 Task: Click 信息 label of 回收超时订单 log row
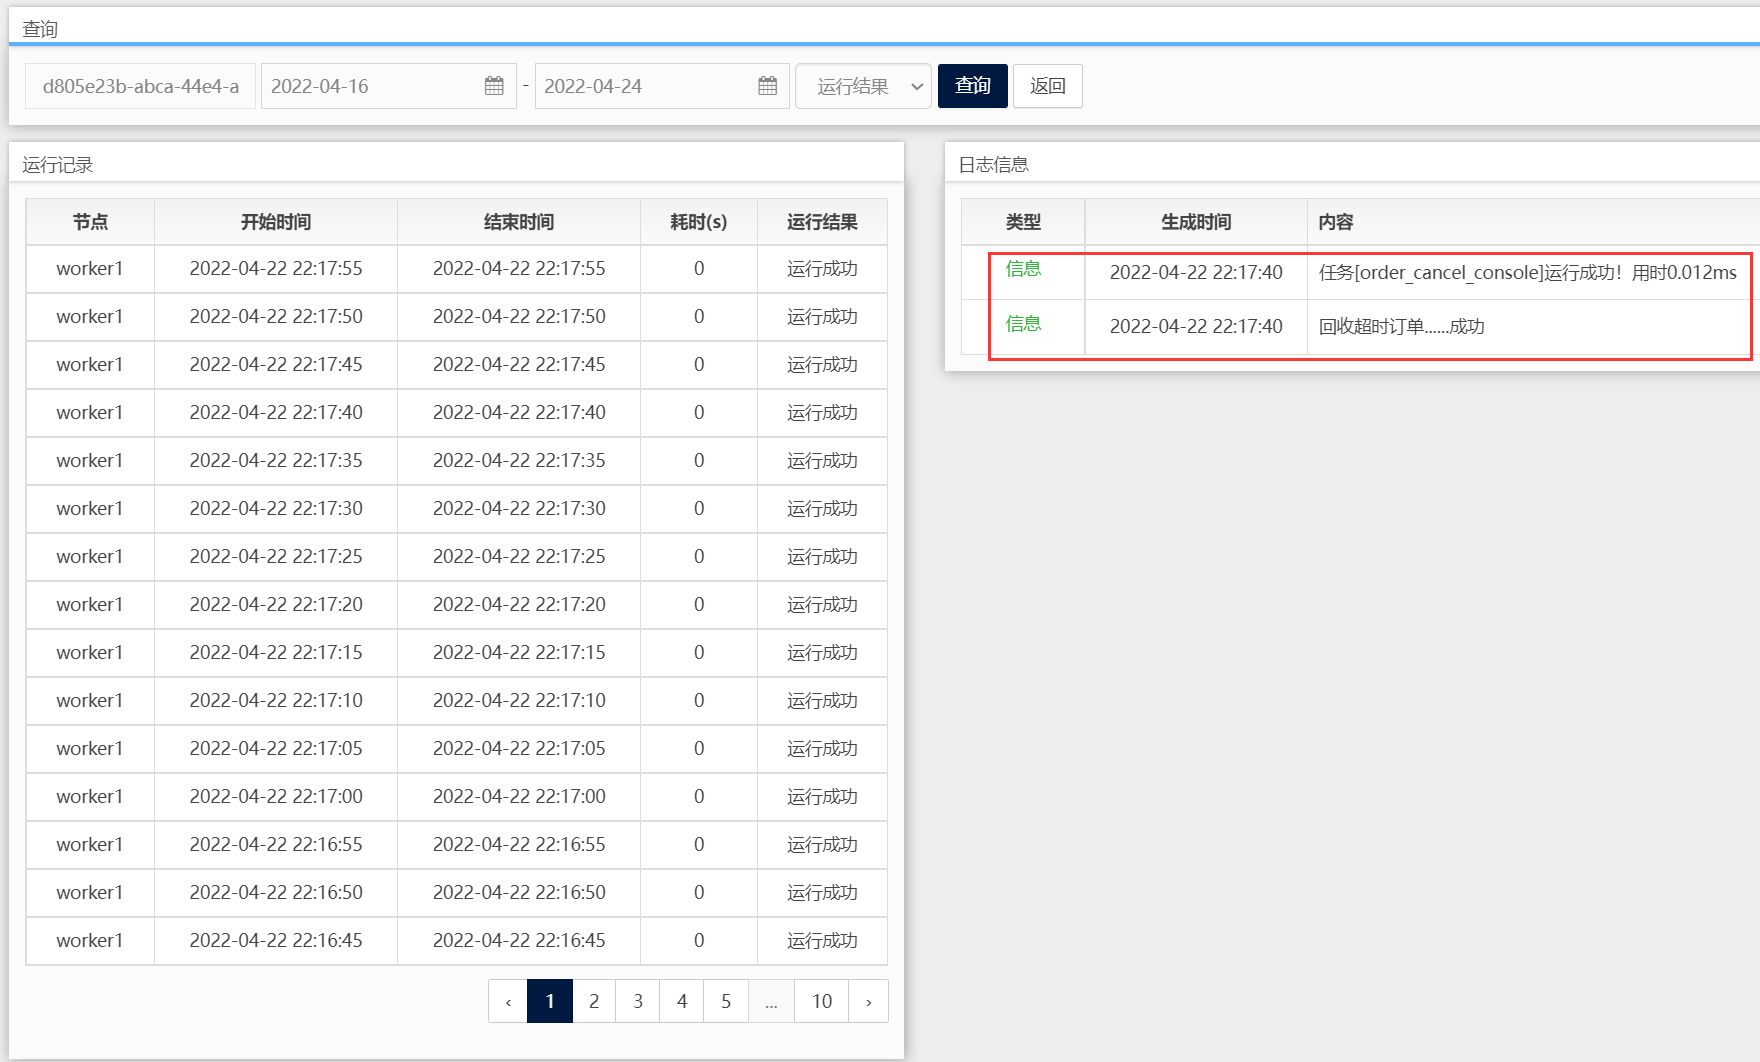1023,324
